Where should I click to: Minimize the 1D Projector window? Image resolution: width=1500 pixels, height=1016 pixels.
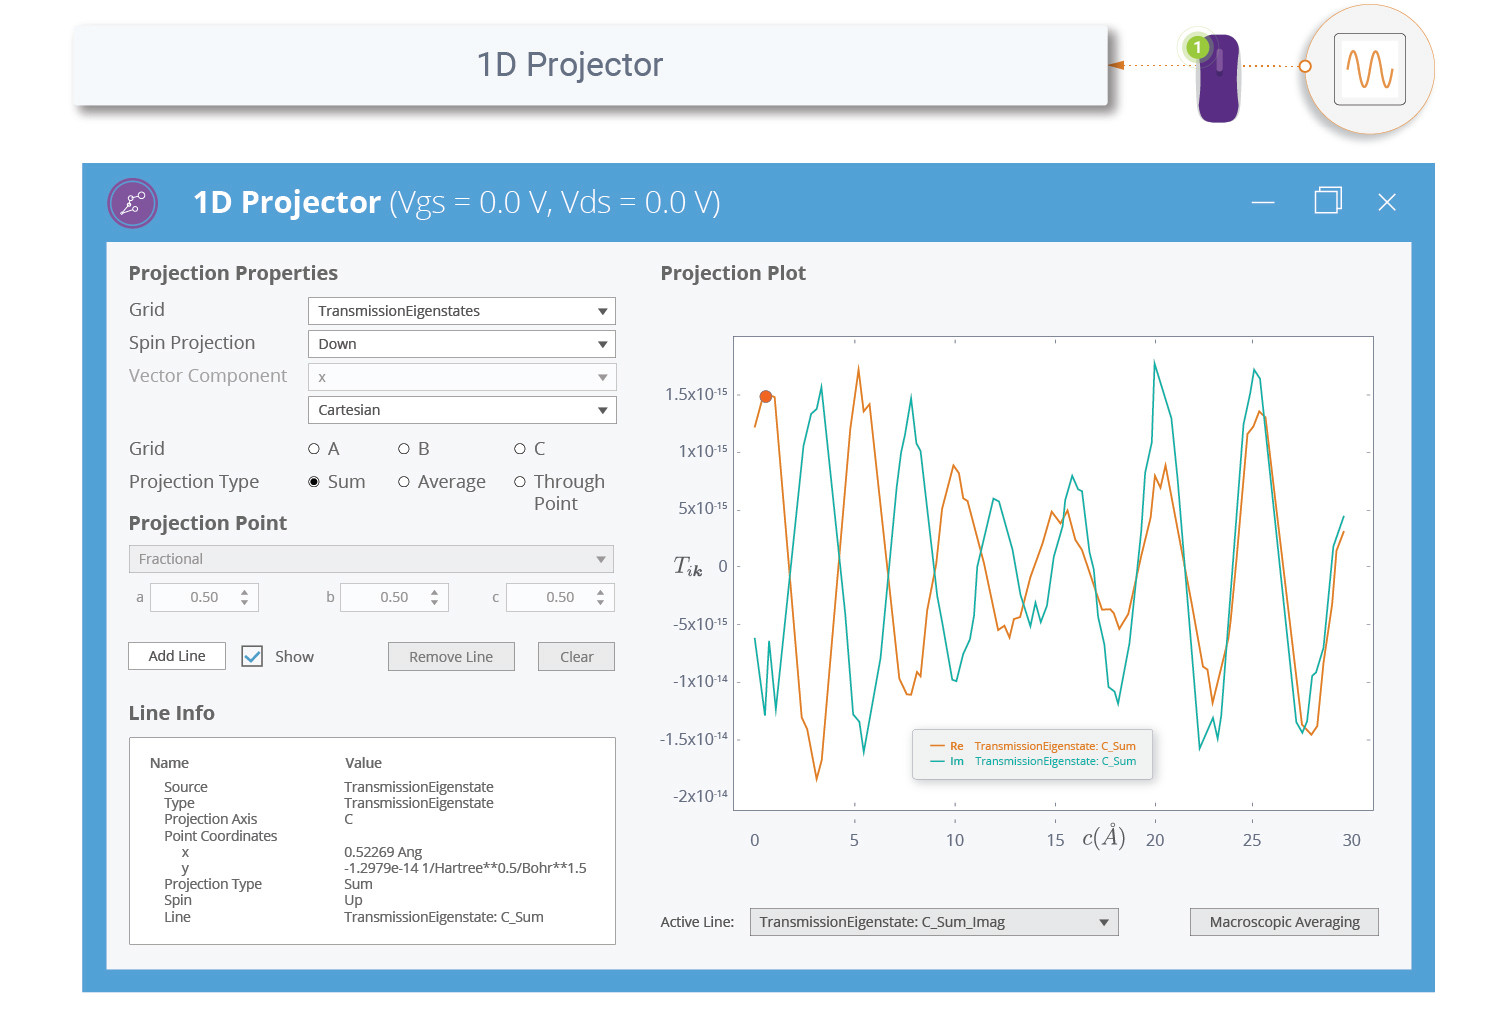click(x=1263, y=202)
